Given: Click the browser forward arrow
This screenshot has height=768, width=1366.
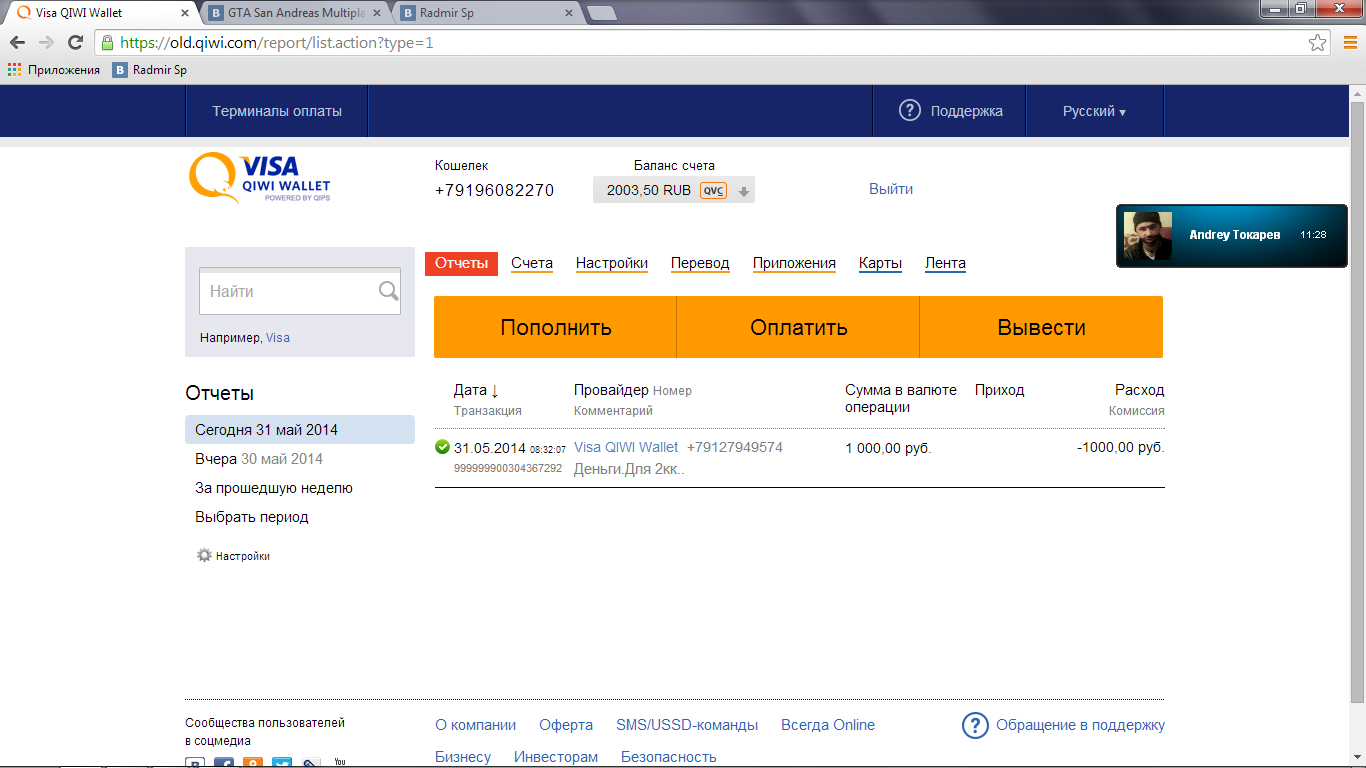Looking at the screenshot, I should 46,43.
